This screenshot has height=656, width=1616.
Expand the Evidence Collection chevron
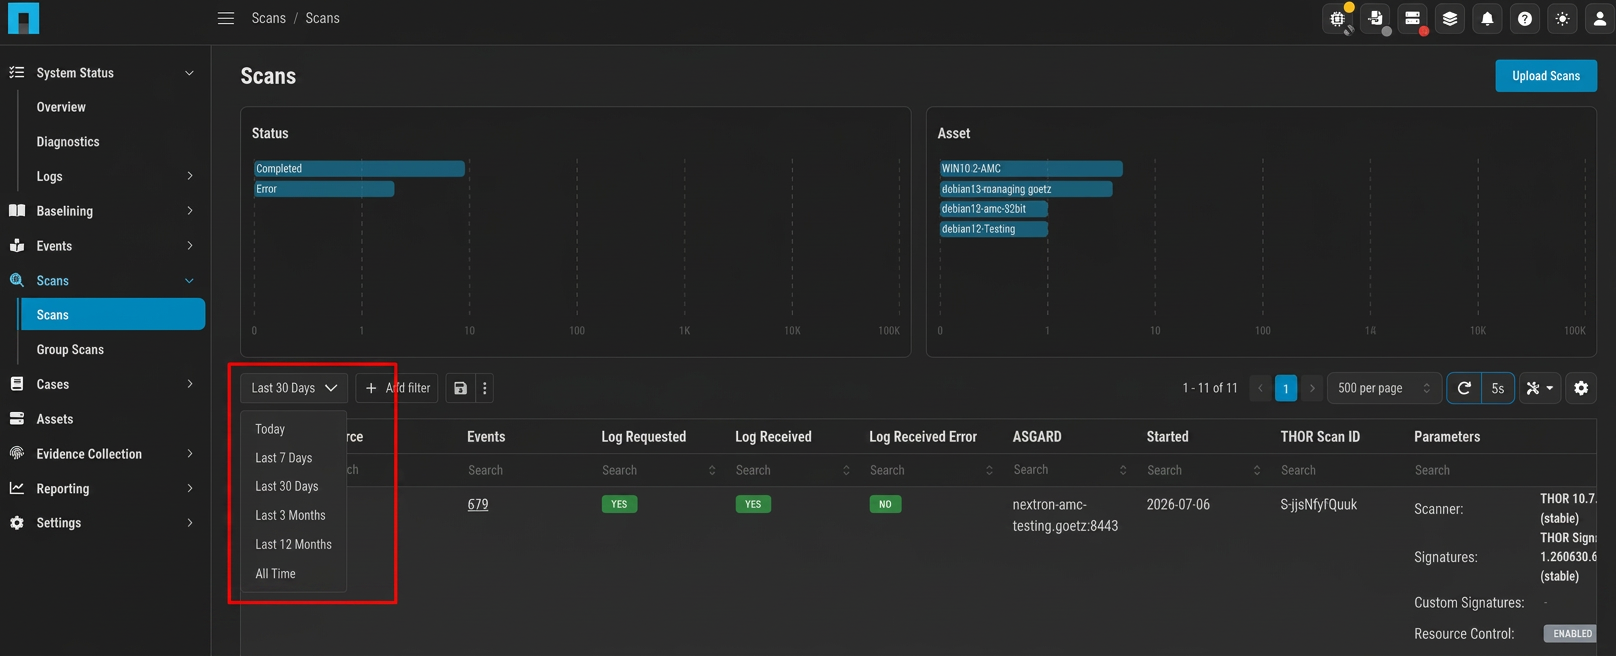coord(190,454)
